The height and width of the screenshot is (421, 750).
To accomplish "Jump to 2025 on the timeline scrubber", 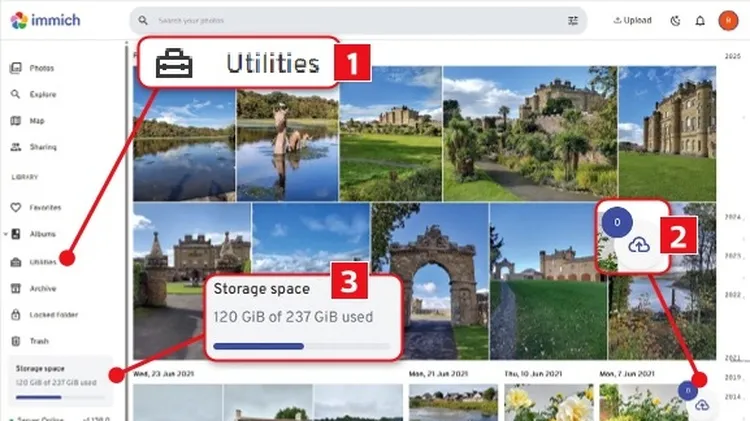I will (x=732, y=56).
